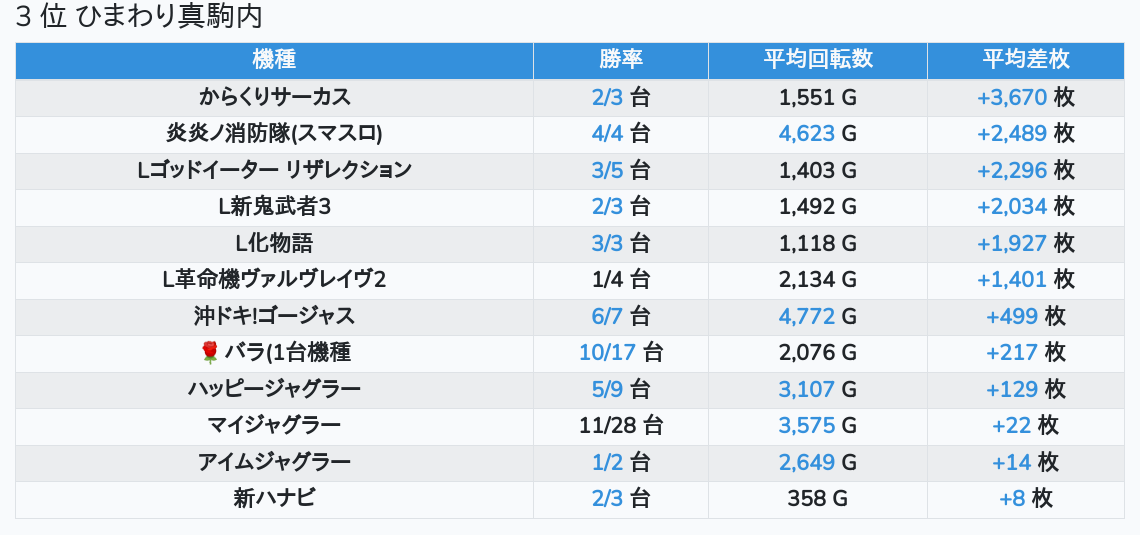The width and height of the screenshot is (1140, 535).
Task: Click the 勝率 column header
Action: coord(621,60)
